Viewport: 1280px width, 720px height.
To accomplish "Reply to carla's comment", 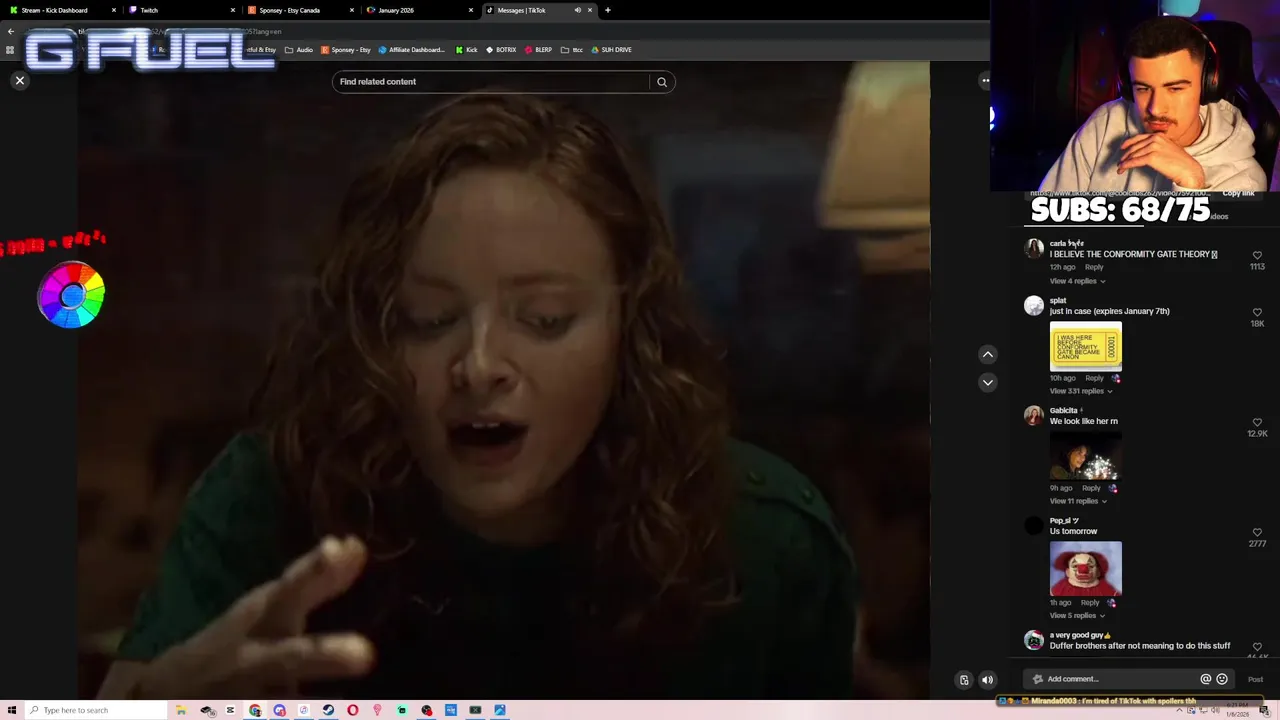I will click(1094, 267).
